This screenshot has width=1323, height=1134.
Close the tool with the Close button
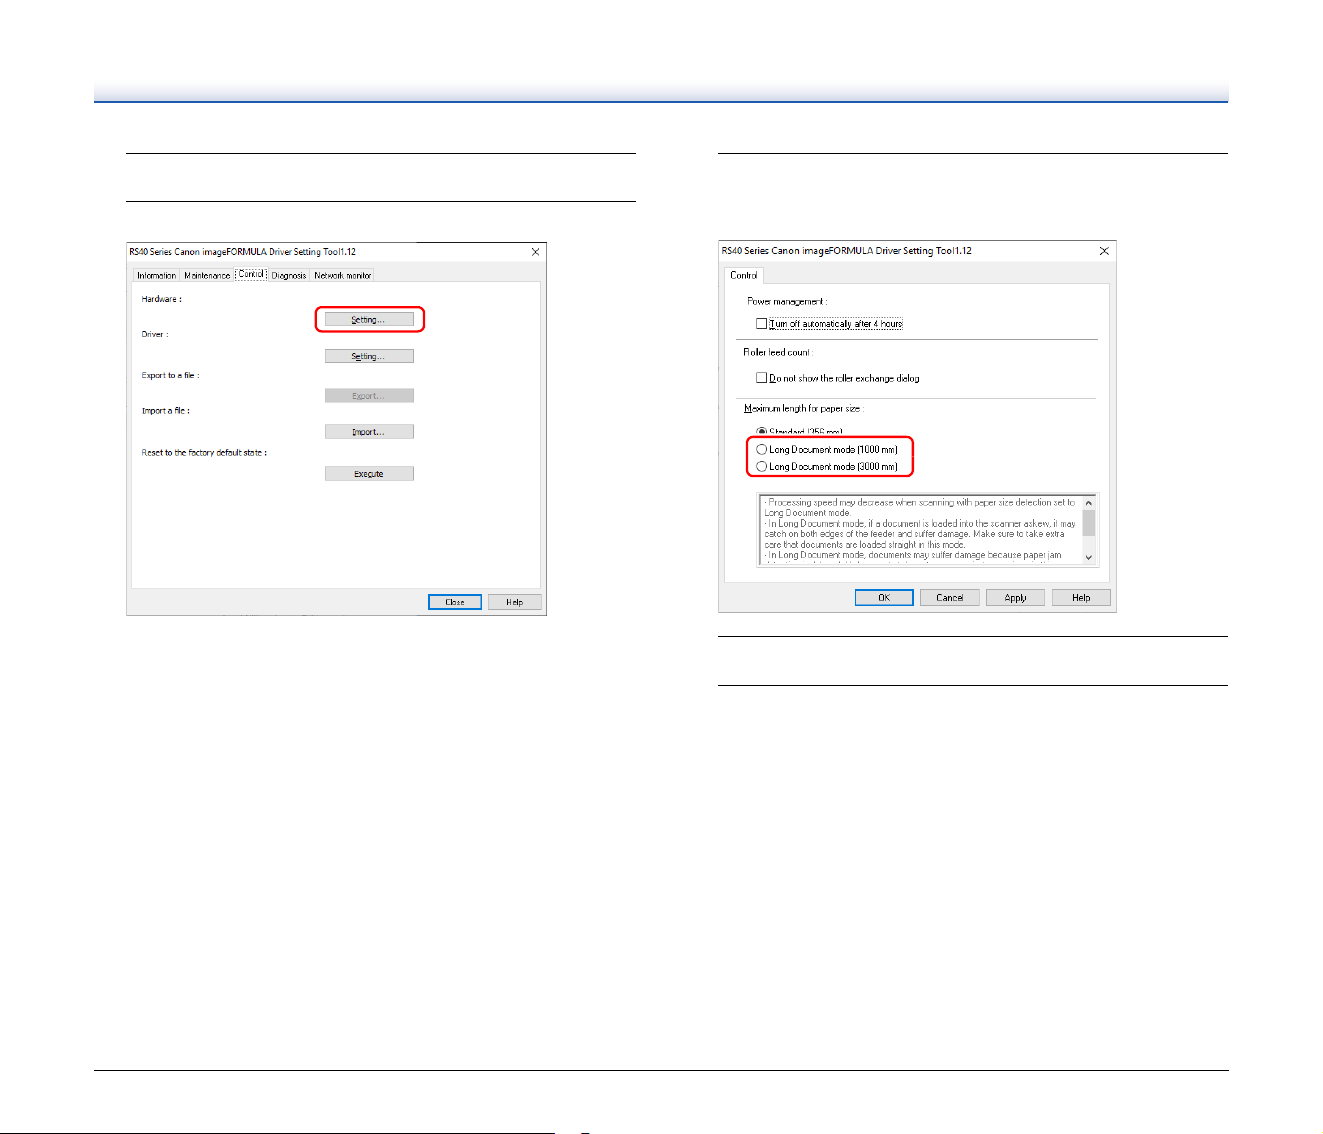pos(455,602)
